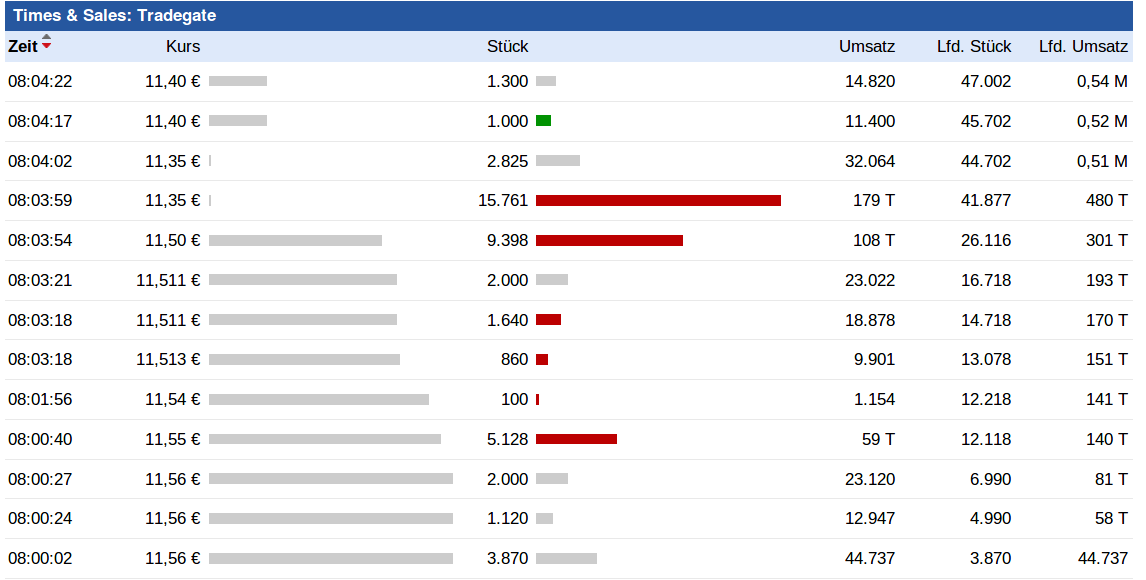Open the trade row timestamped 08:04:22

pos(41,81)
